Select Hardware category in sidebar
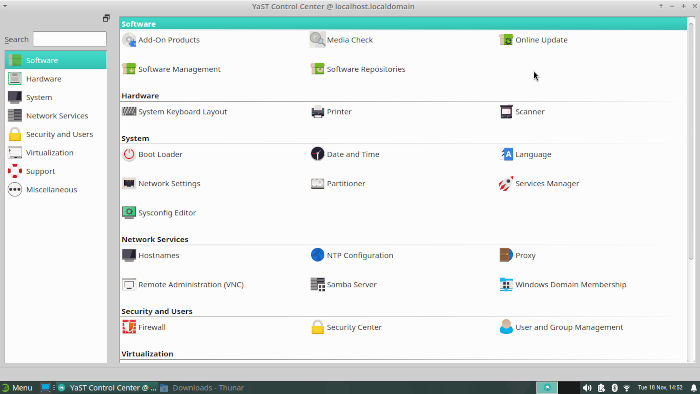This screenshot has width=700, height=394. [x=56, y=79]
